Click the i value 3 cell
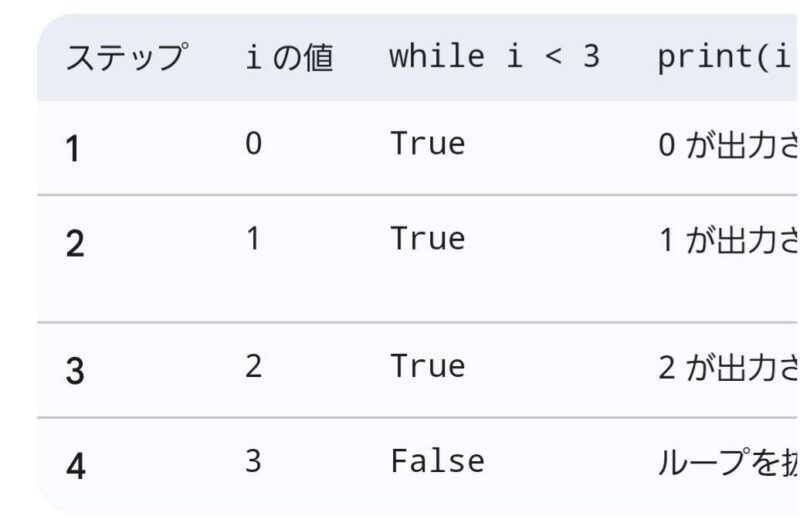Image resolution: width=800 pixels, height=530 pixels. tap(253, 461)
